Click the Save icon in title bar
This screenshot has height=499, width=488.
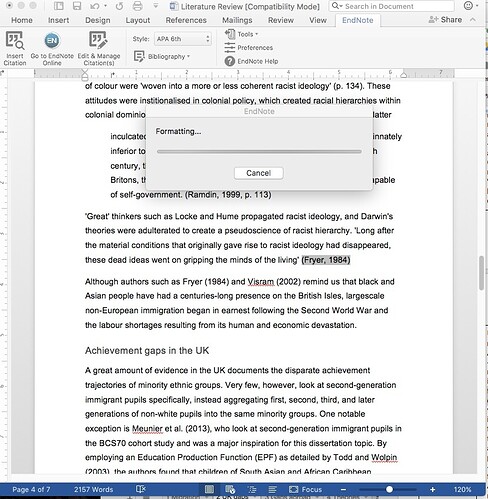(x=77, y=6)
